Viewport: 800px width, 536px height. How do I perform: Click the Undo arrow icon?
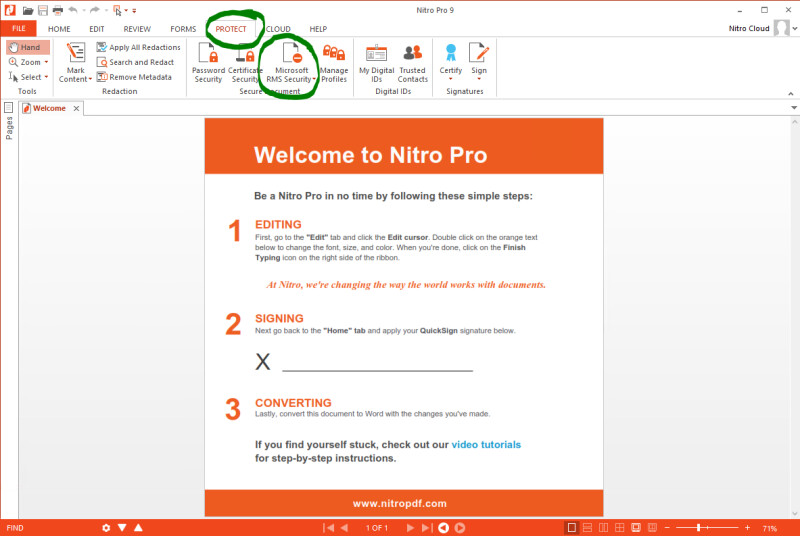73,10
